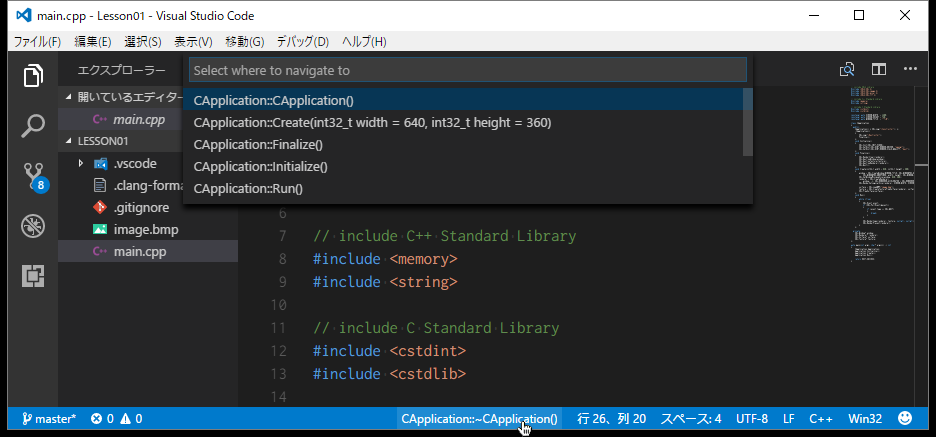Viewport: 936px width, 437px height.
Task: Click the Visual Studio Code logo in the title bar
Action: click(24, 16)
